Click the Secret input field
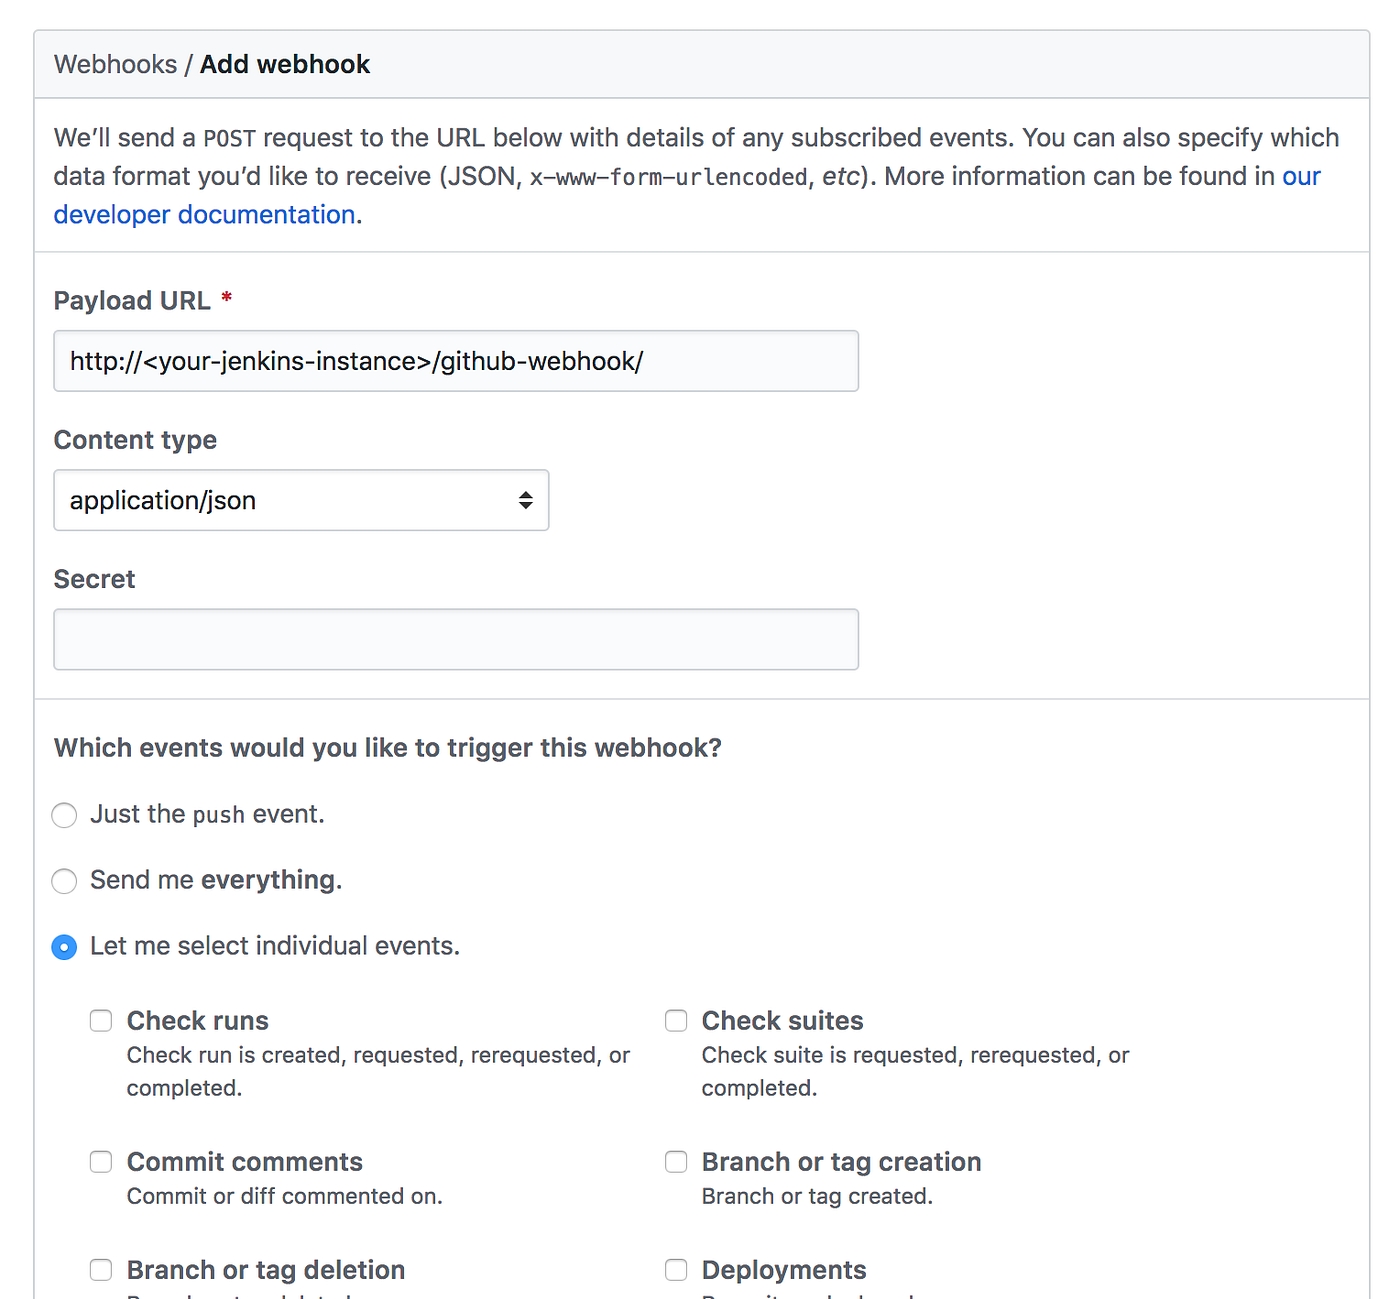 tap(455, 639)
